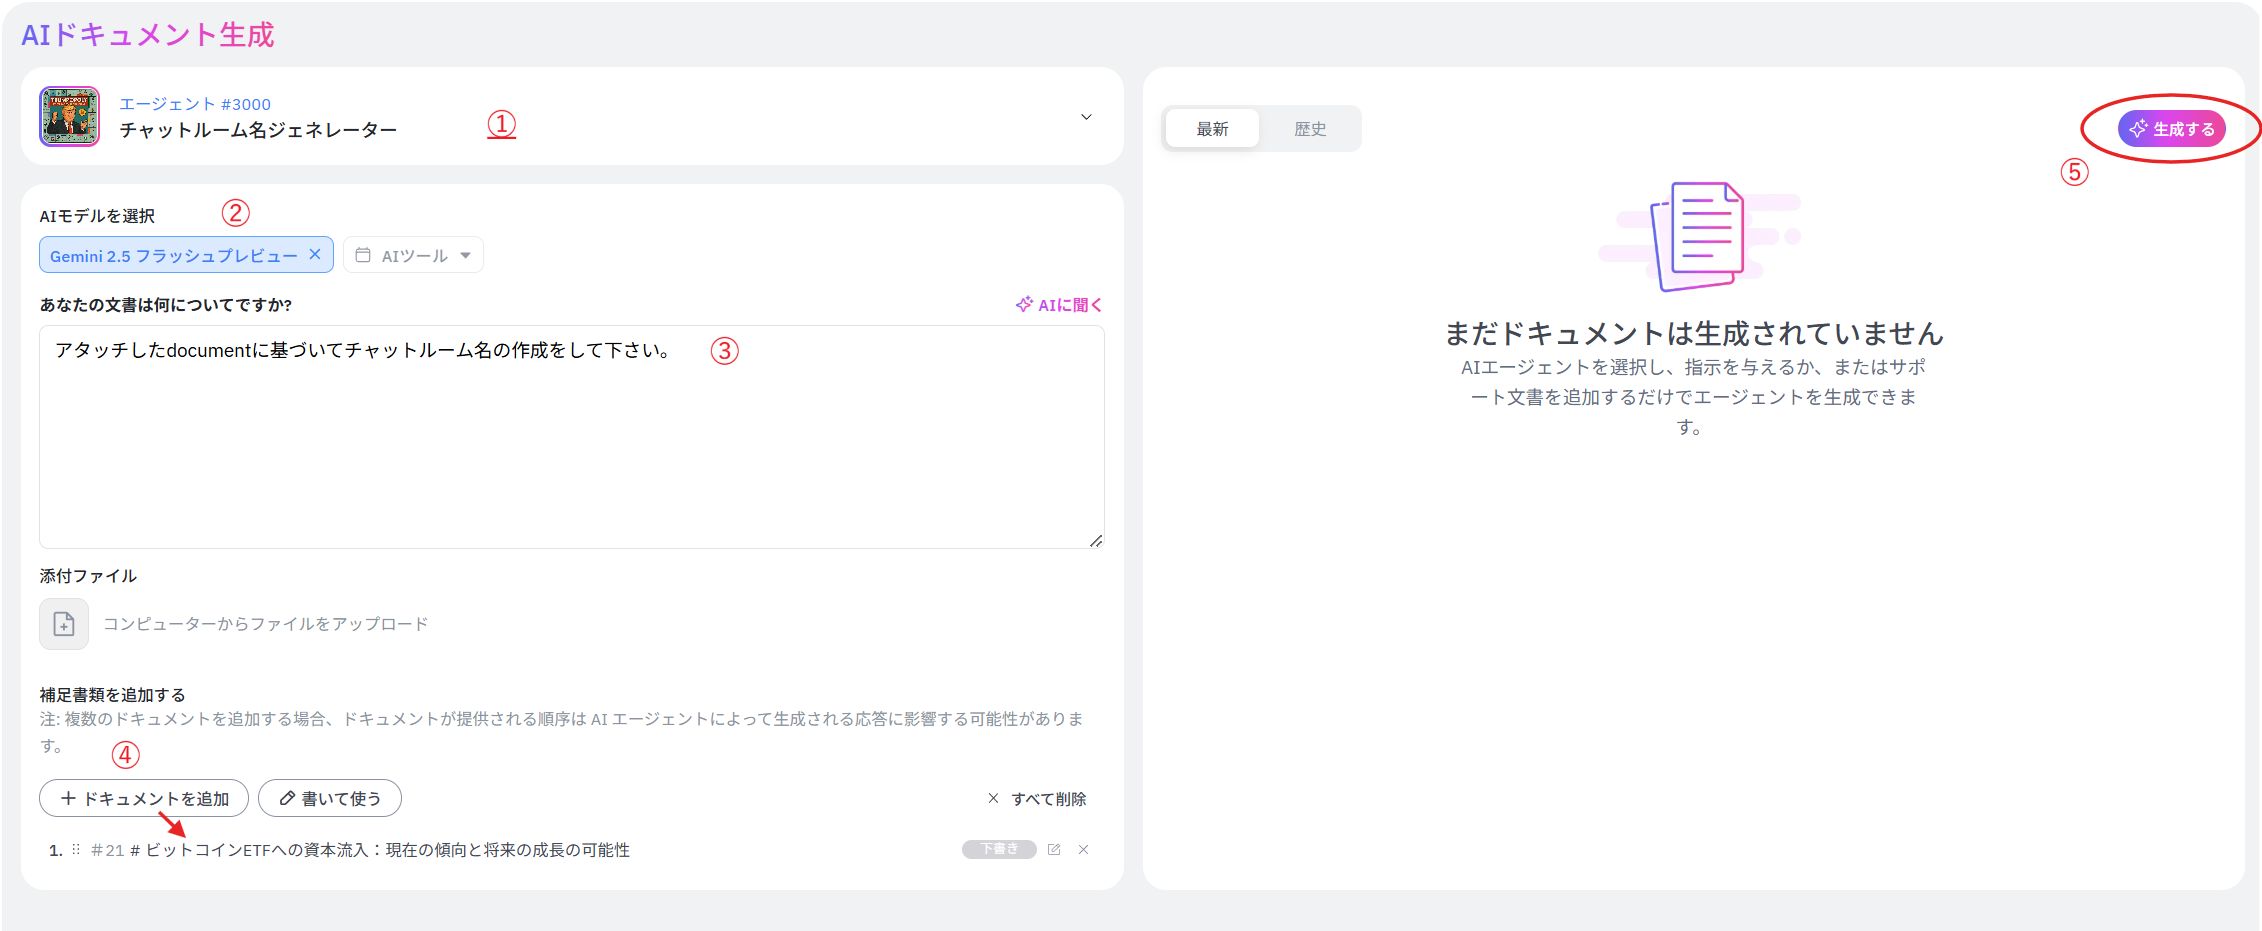Expand the agent selector chevron
Viewport: 2262px width, 931px height.
click(x=1086, y=117)
